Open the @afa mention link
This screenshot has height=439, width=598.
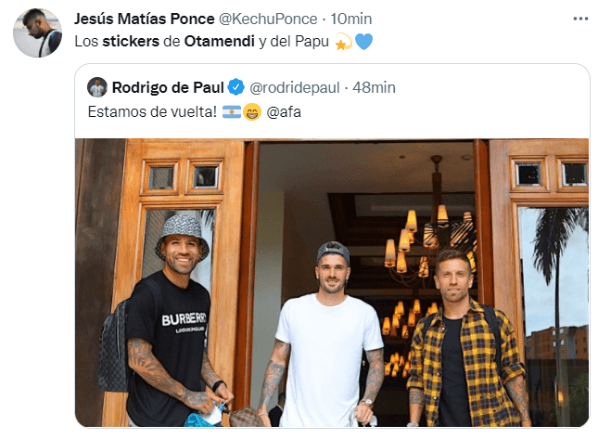tap(284, 112)
